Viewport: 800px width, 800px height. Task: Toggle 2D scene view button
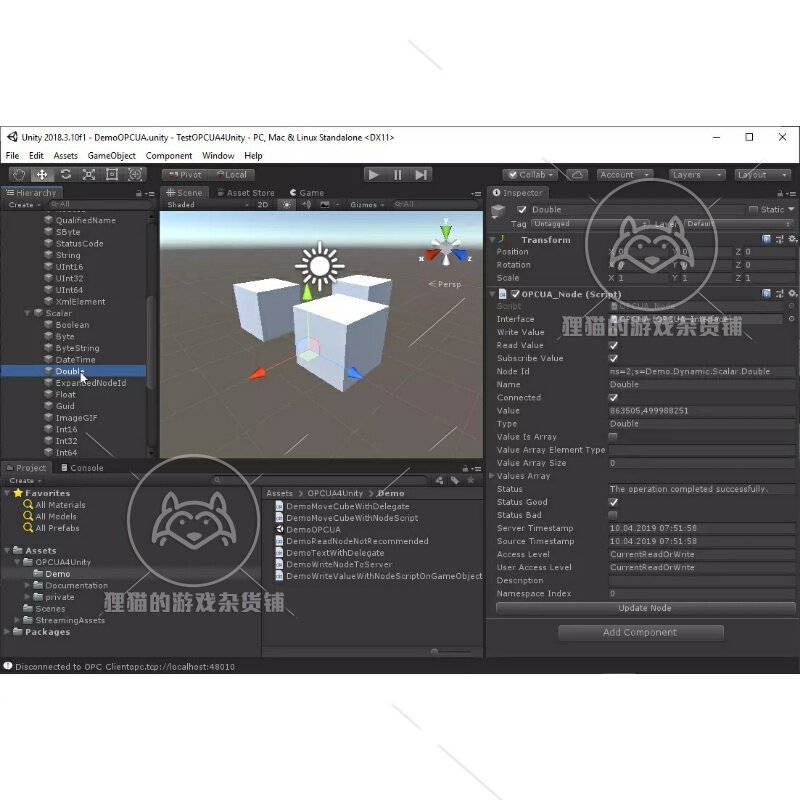(x=263, y=205)
